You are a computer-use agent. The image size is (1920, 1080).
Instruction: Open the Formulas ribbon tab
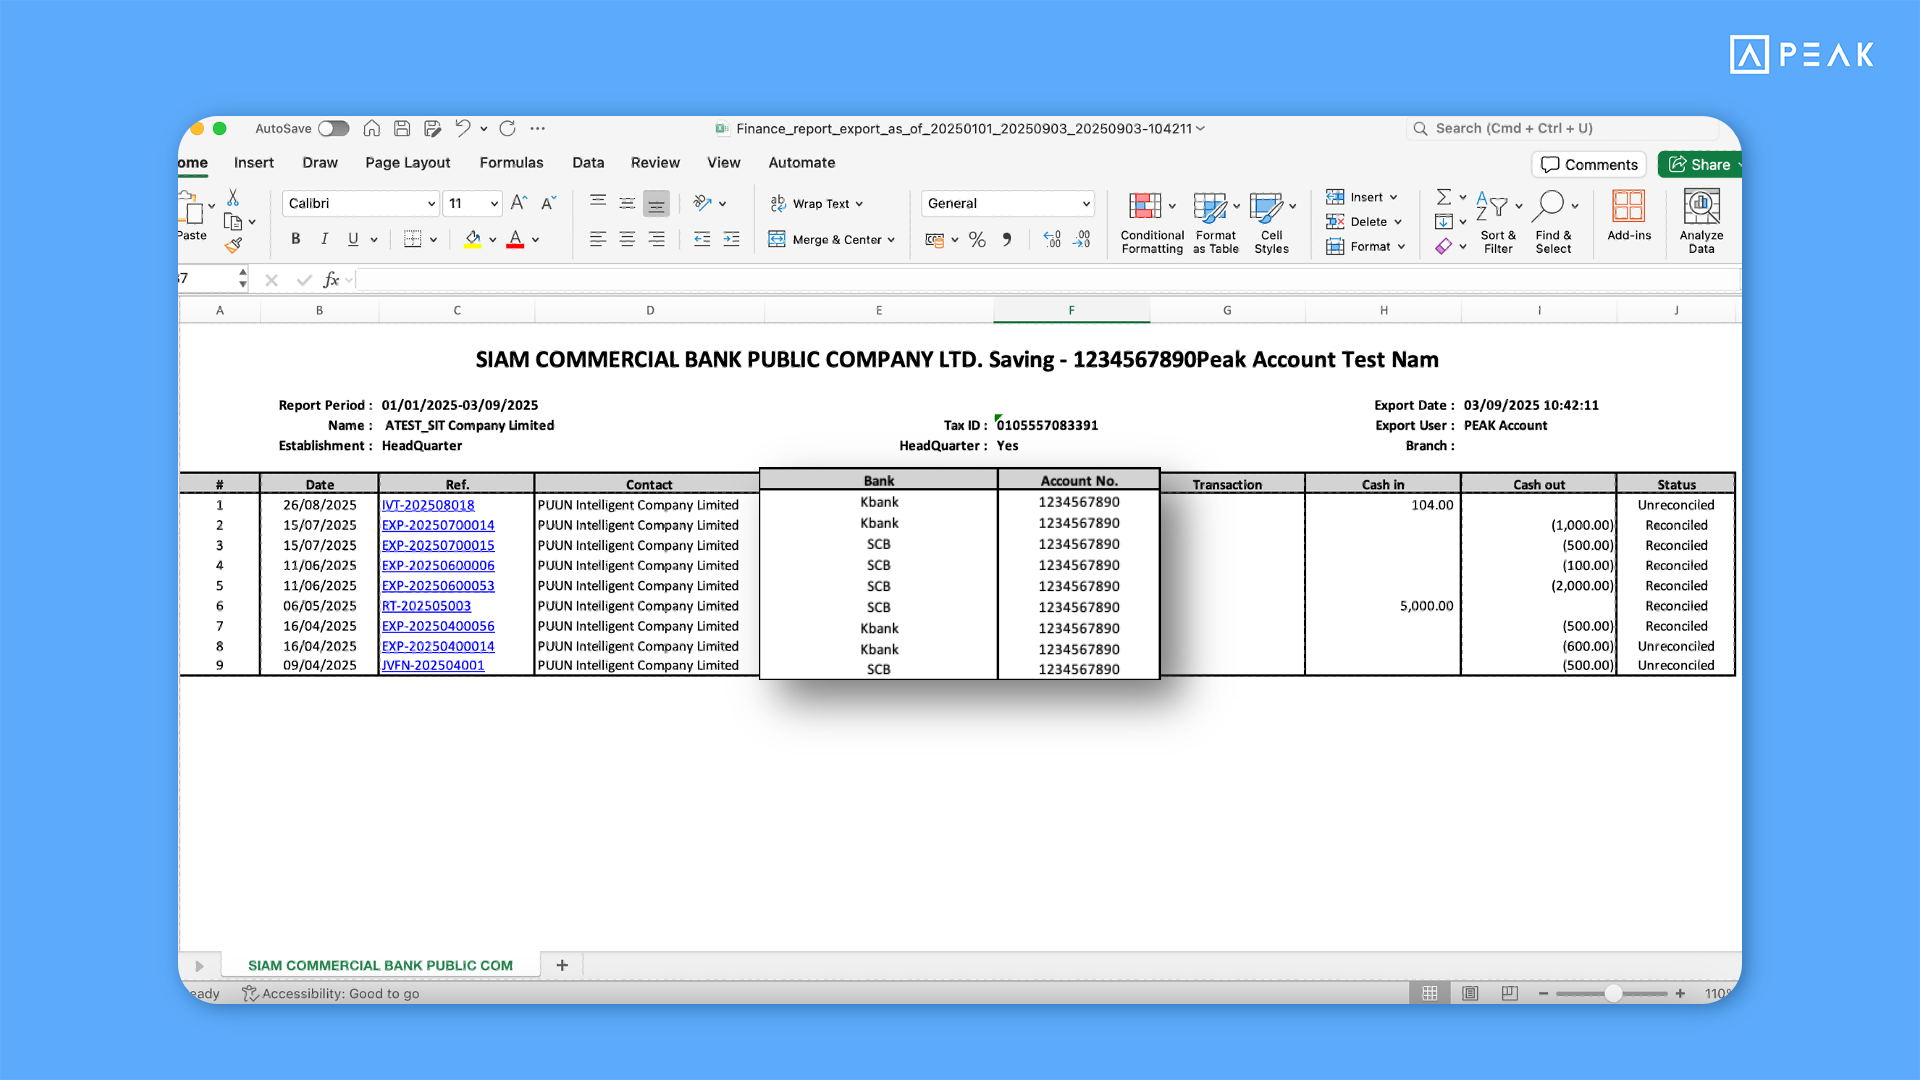point(511,162)
